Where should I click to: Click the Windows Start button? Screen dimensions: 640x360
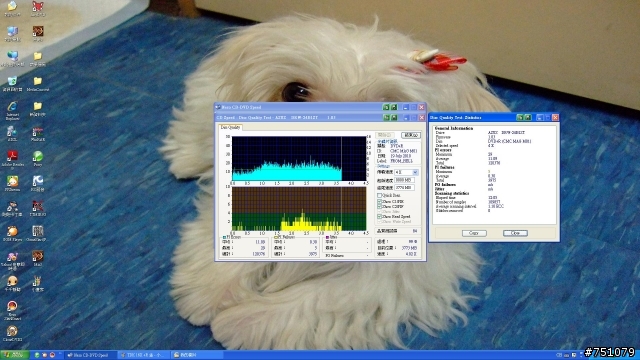tap(14, 355)
